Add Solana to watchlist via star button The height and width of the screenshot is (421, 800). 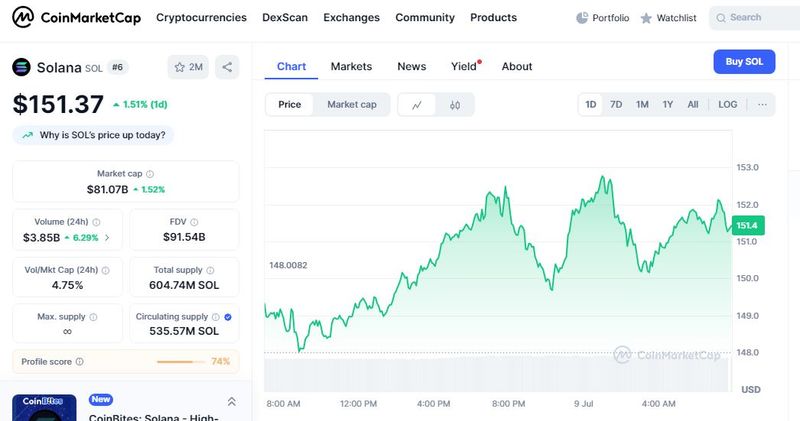click(x=189, y=67)
